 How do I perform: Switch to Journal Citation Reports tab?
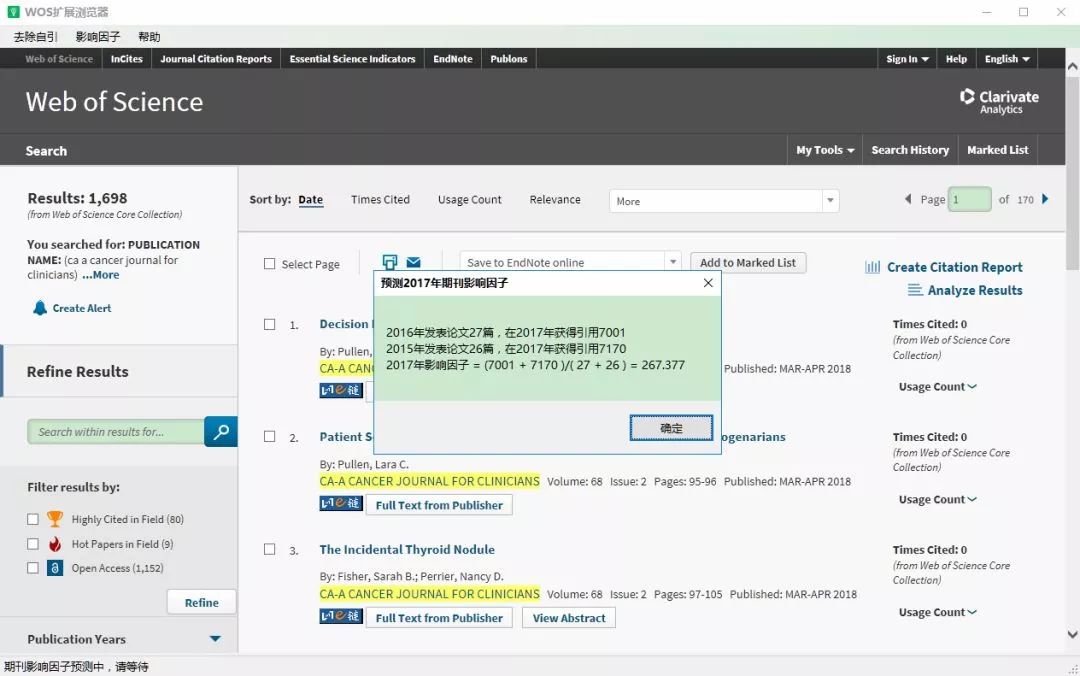(216, 59)
